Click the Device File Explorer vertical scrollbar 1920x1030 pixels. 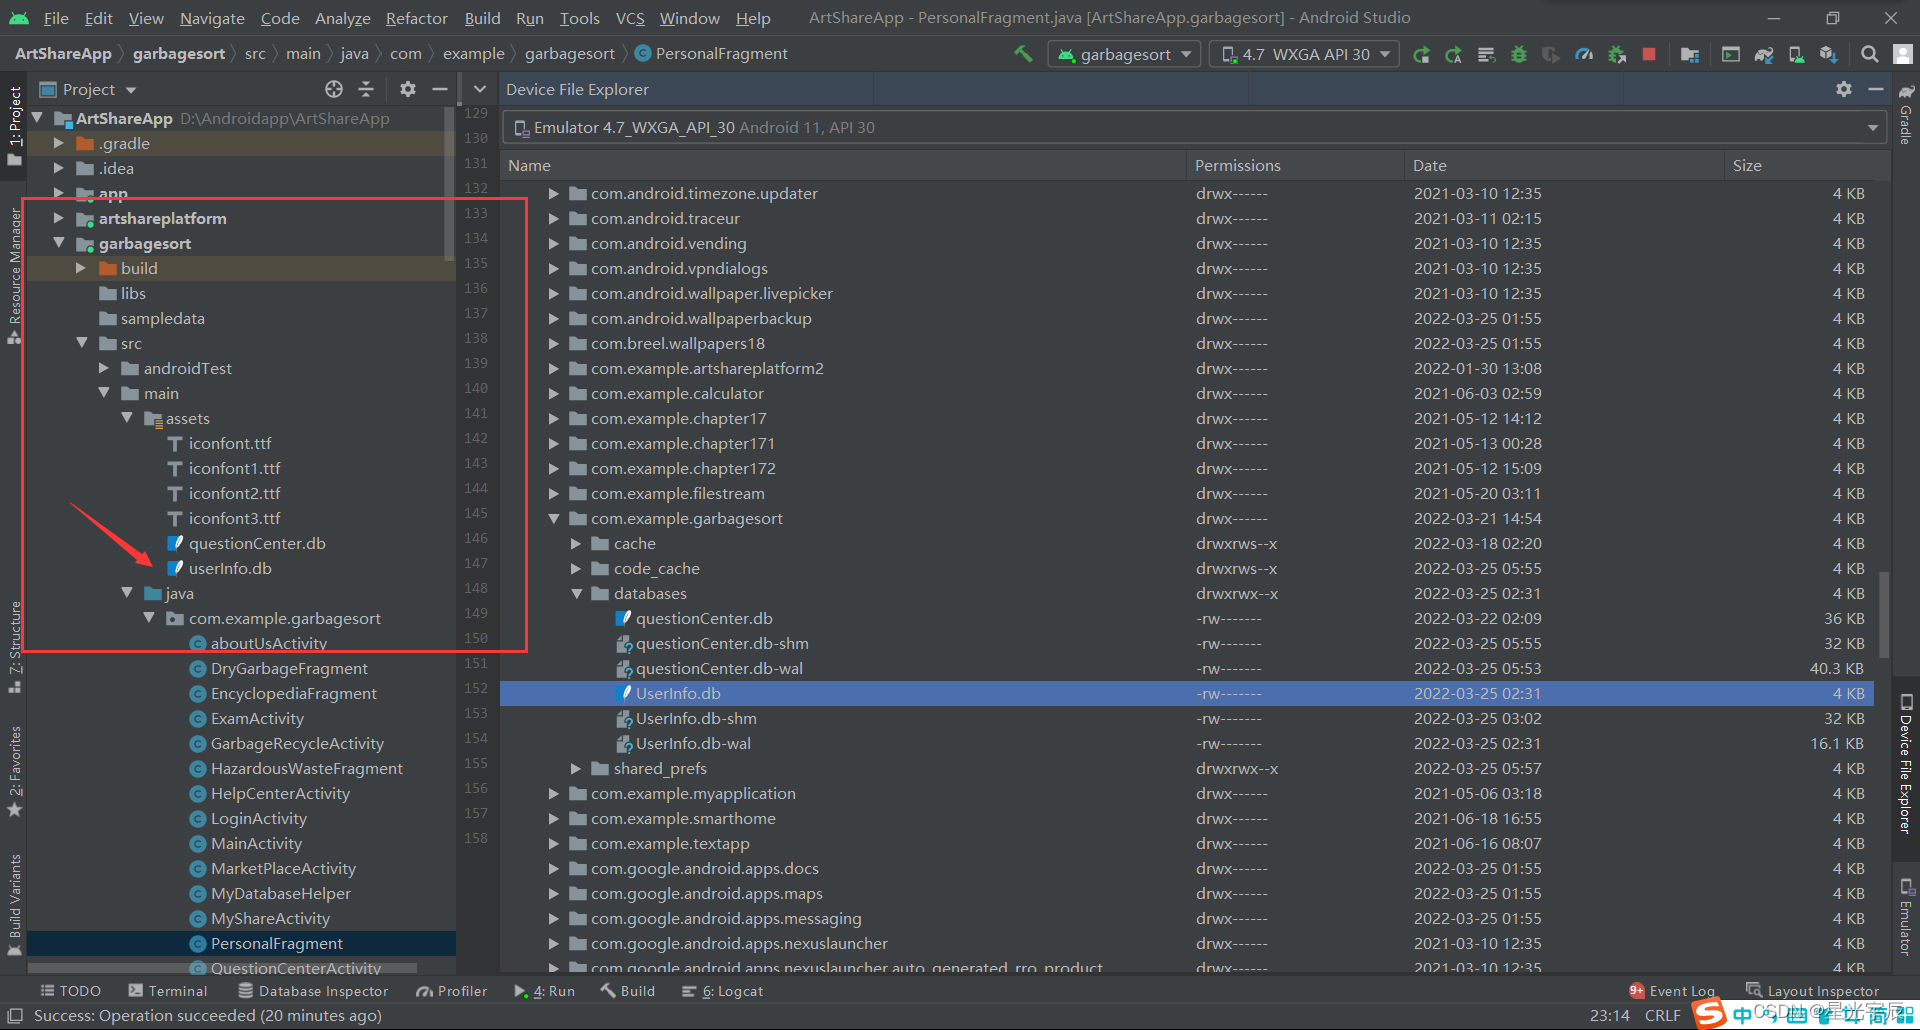pyautogui.click(x=1884, y=614)
